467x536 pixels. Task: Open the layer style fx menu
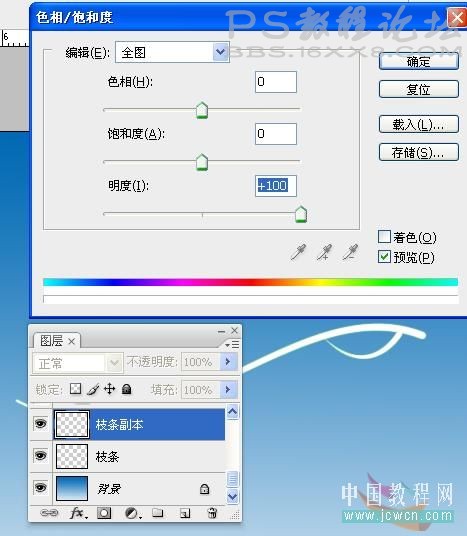point(78,513)
